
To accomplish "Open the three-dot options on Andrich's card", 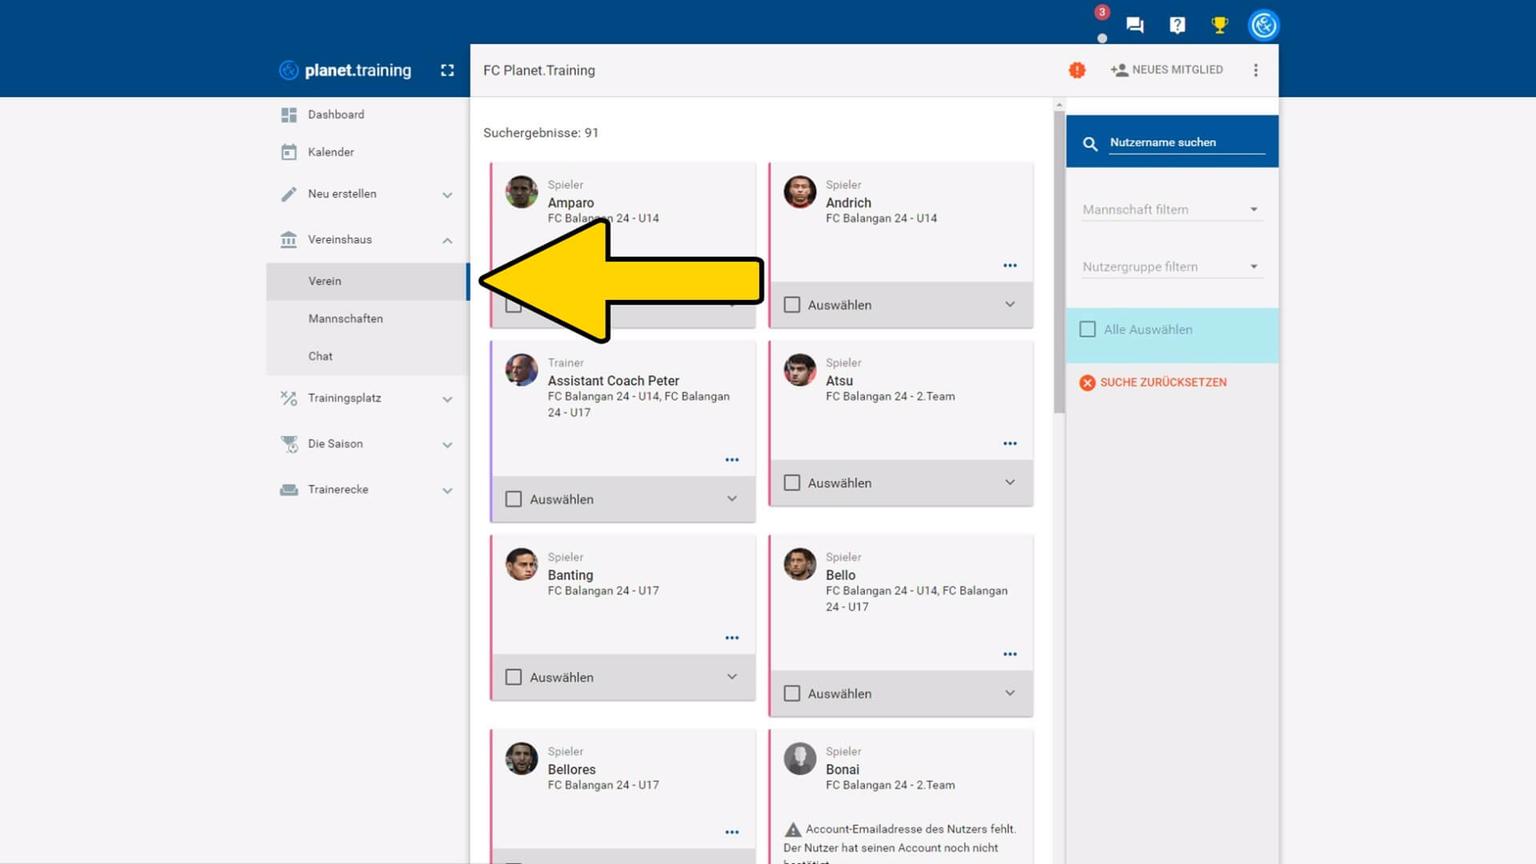I will (x=1010, y=265).
